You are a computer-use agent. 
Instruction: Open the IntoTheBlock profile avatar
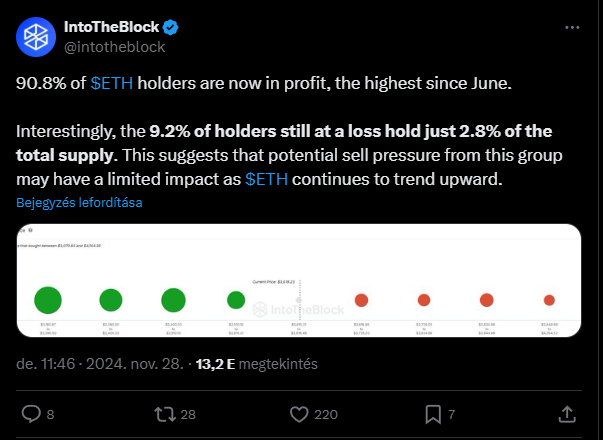36,37
